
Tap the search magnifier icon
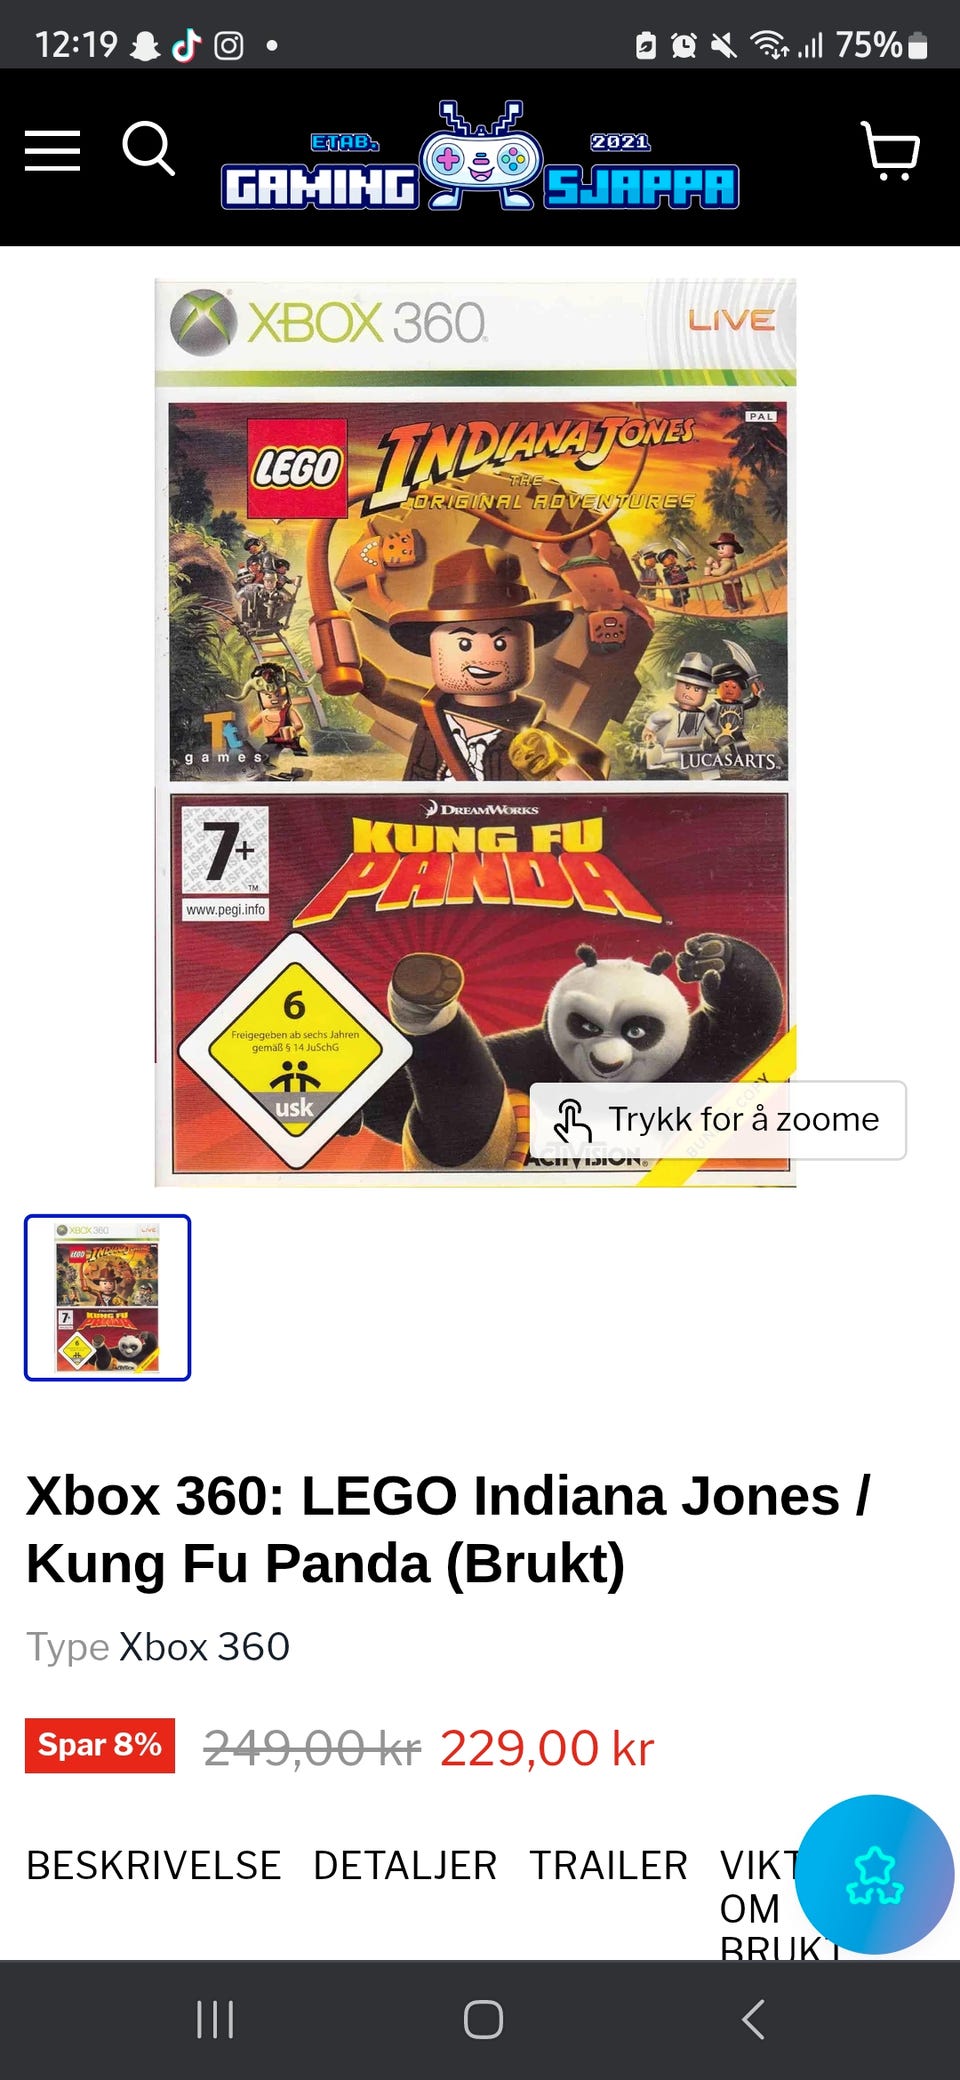point(148,149)
